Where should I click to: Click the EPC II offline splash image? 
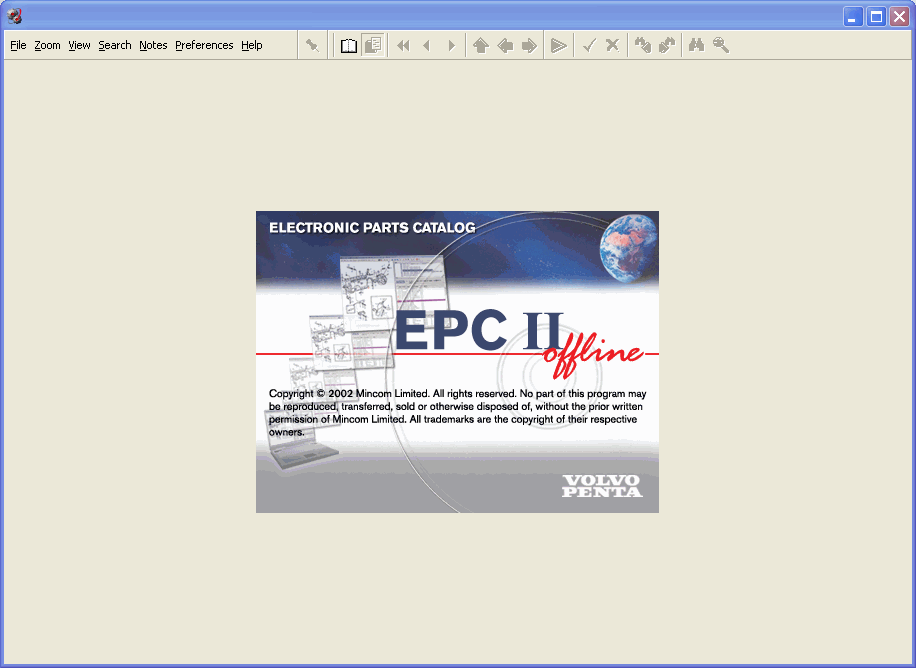tap(457, 362)
